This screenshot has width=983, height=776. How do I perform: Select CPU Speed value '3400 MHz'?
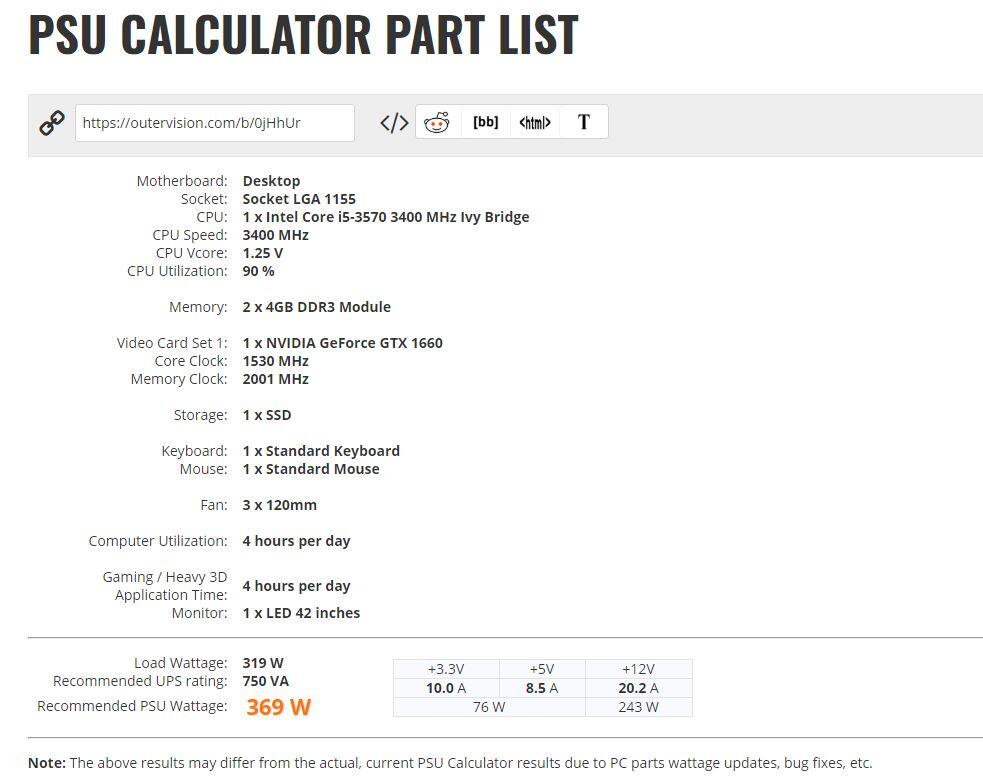276,235
